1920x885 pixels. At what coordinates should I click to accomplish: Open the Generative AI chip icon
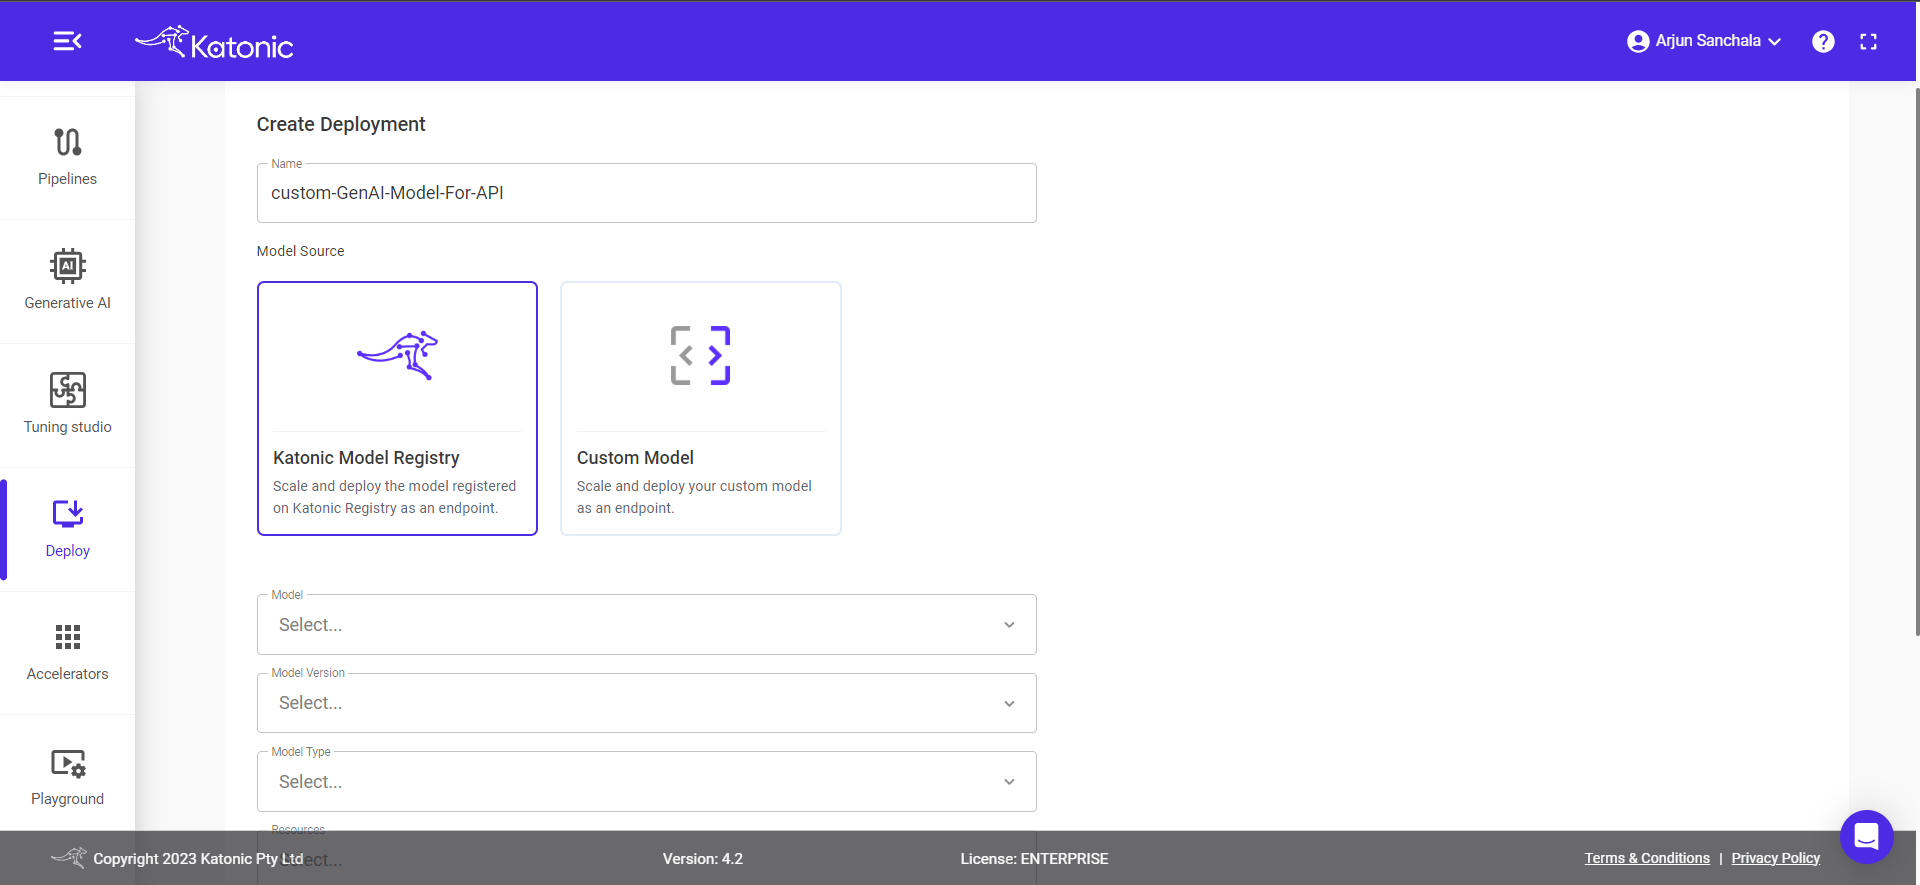click(x=68, y=266)
